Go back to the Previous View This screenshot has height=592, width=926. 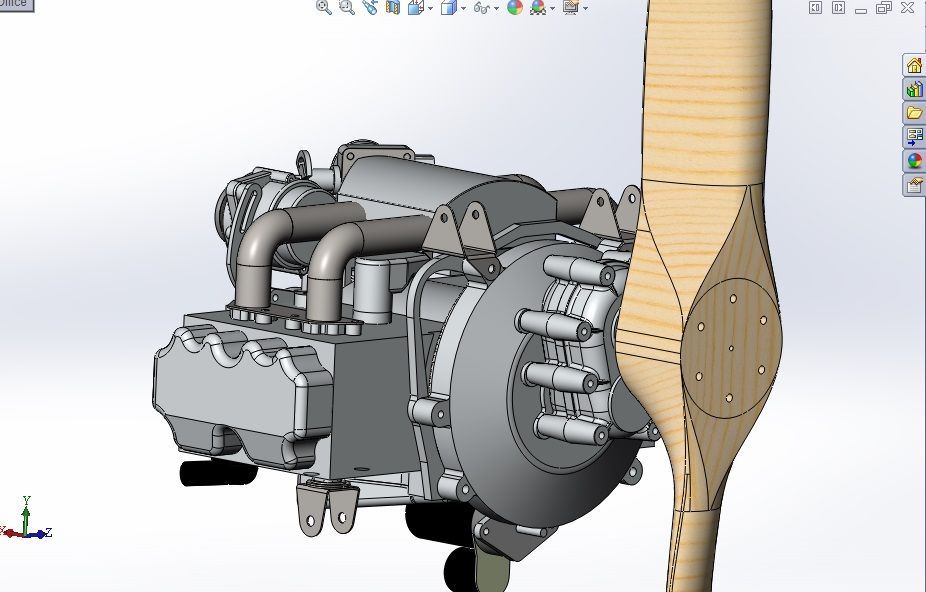point(370,8)
